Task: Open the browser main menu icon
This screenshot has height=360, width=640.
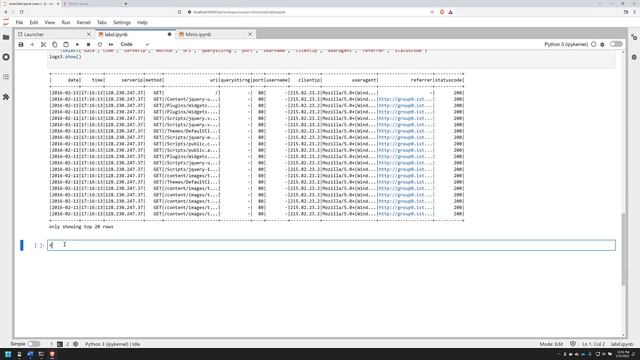Action: pyautogui.click(x=635, y=12)
